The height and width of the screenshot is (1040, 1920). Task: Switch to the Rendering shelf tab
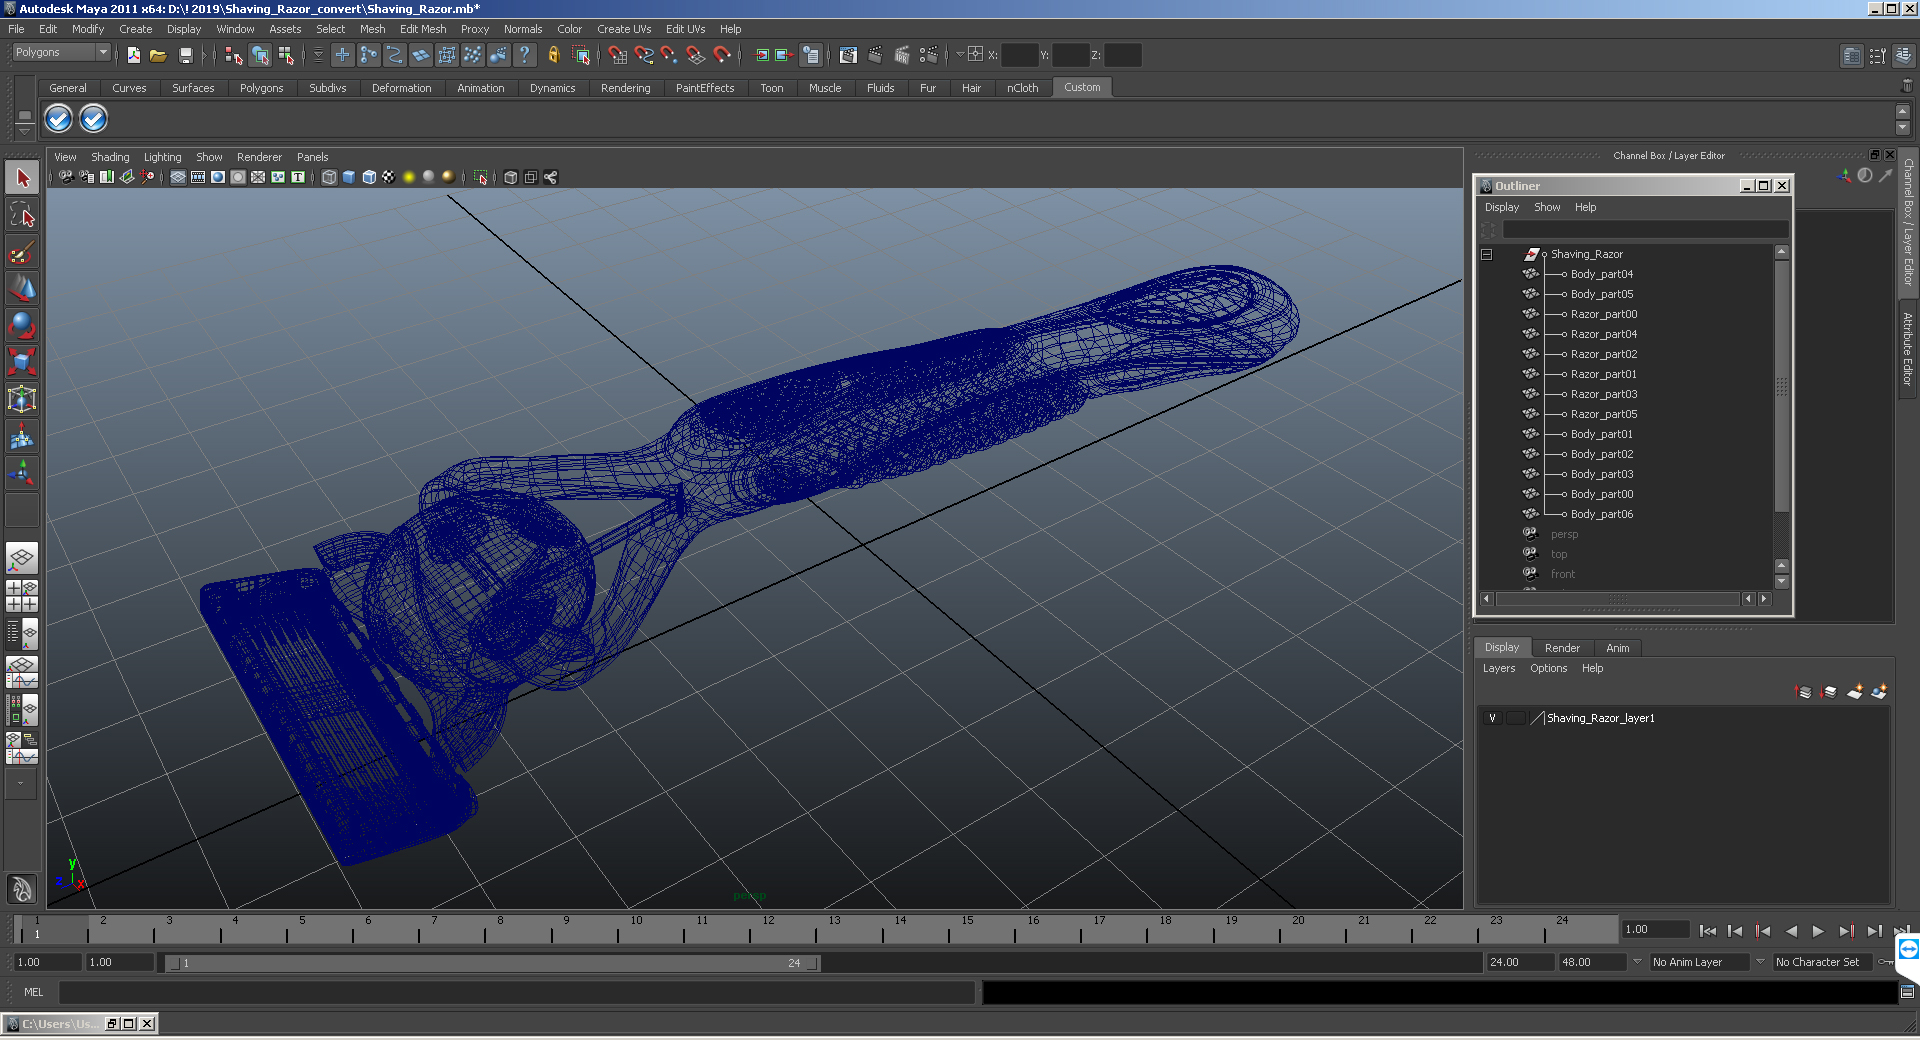pos(625,88)
